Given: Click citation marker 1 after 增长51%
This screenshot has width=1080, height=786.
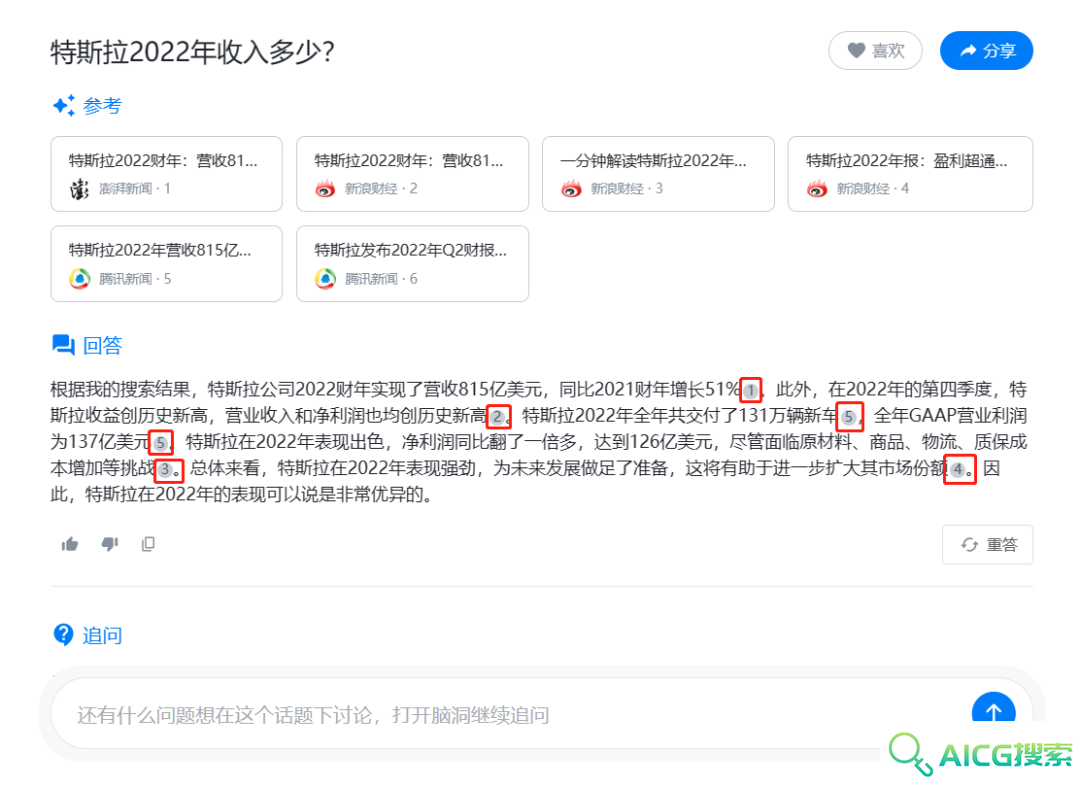Looking at the screenshot, I should (750, 391).
